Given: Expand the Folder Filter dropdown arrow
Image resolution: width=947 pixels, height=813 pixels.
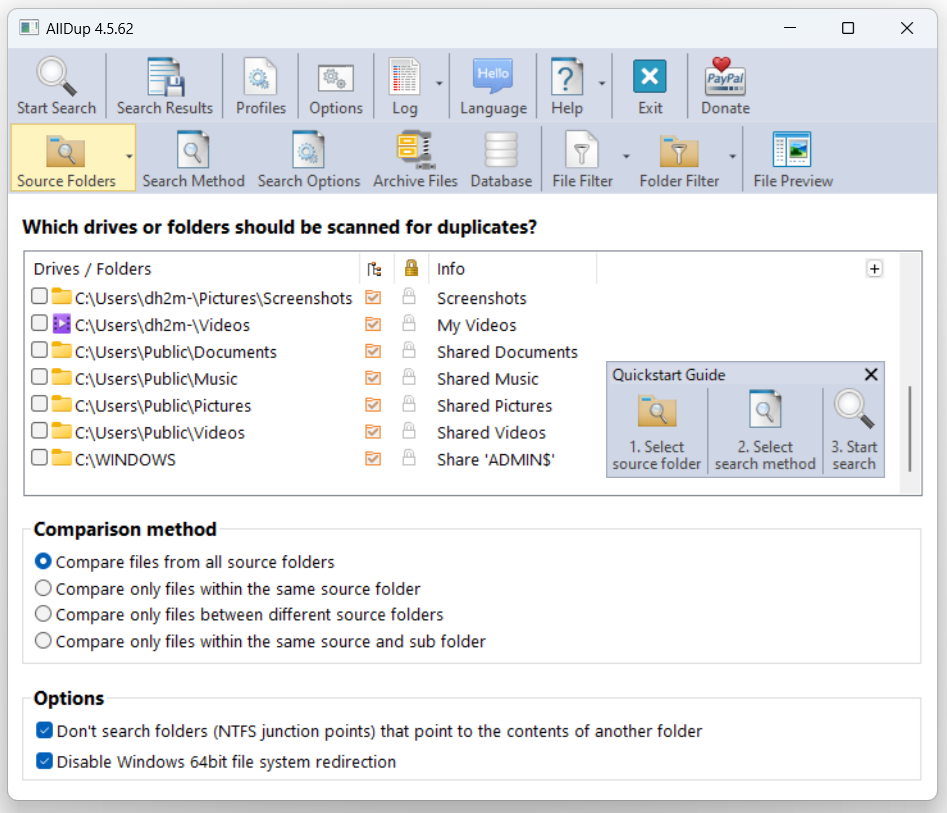Looking at the screenshot, I should pyautogui.click(x=733, y=157).
